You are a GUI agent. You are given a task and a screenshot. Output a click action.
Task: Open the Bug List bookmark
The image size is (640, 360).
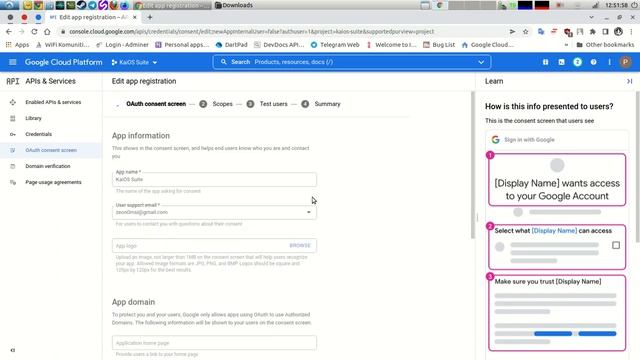(439, 45)
